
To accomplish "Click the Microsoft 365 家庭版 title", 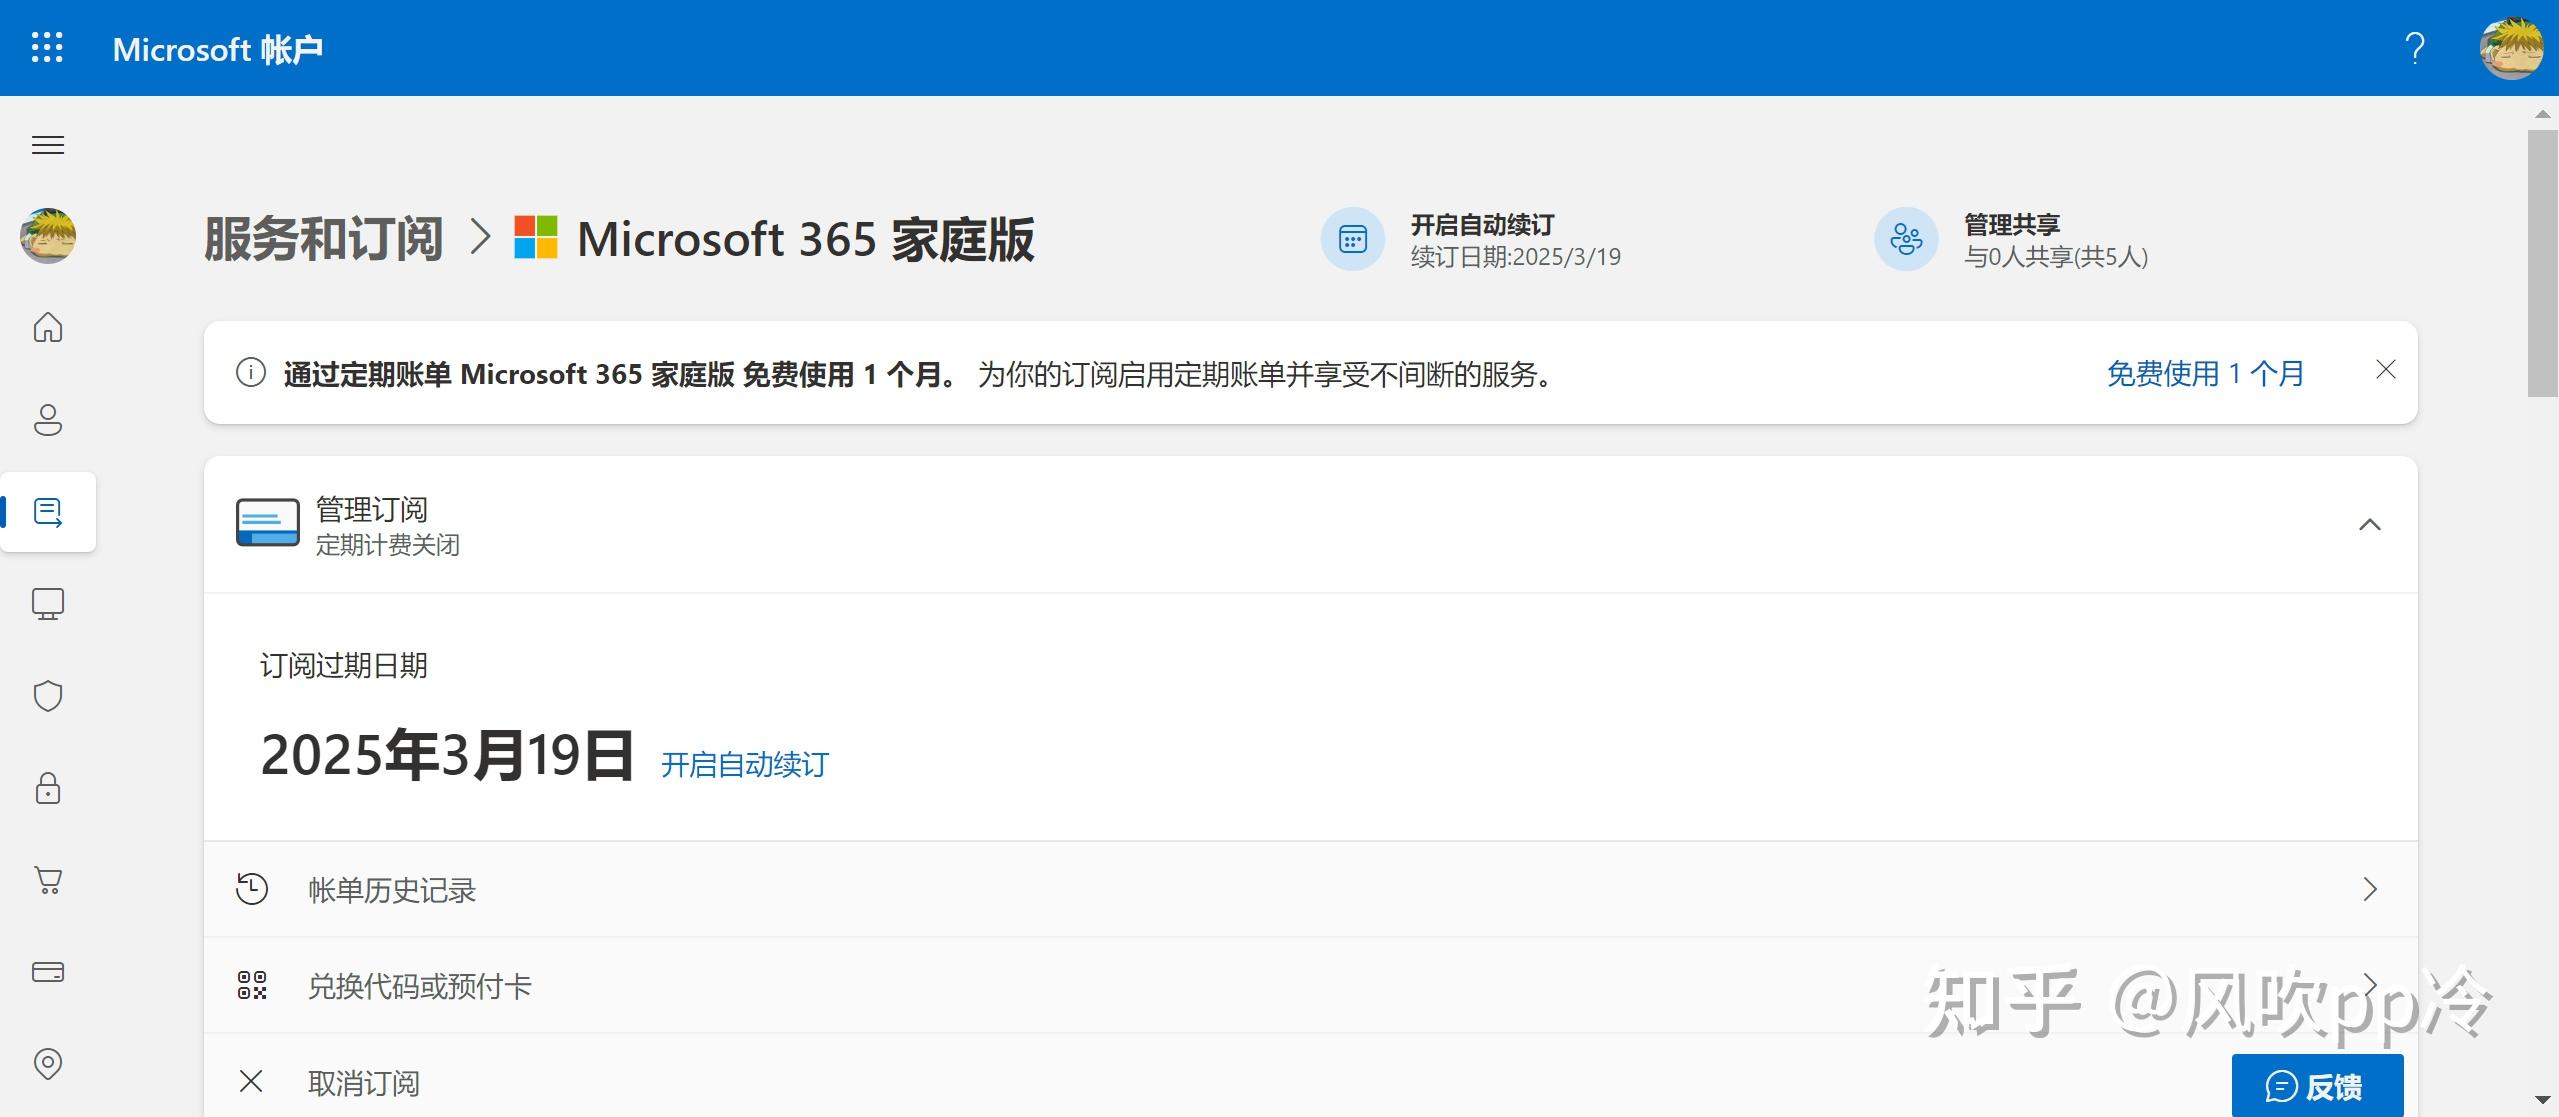I will [x=805, y=239].
